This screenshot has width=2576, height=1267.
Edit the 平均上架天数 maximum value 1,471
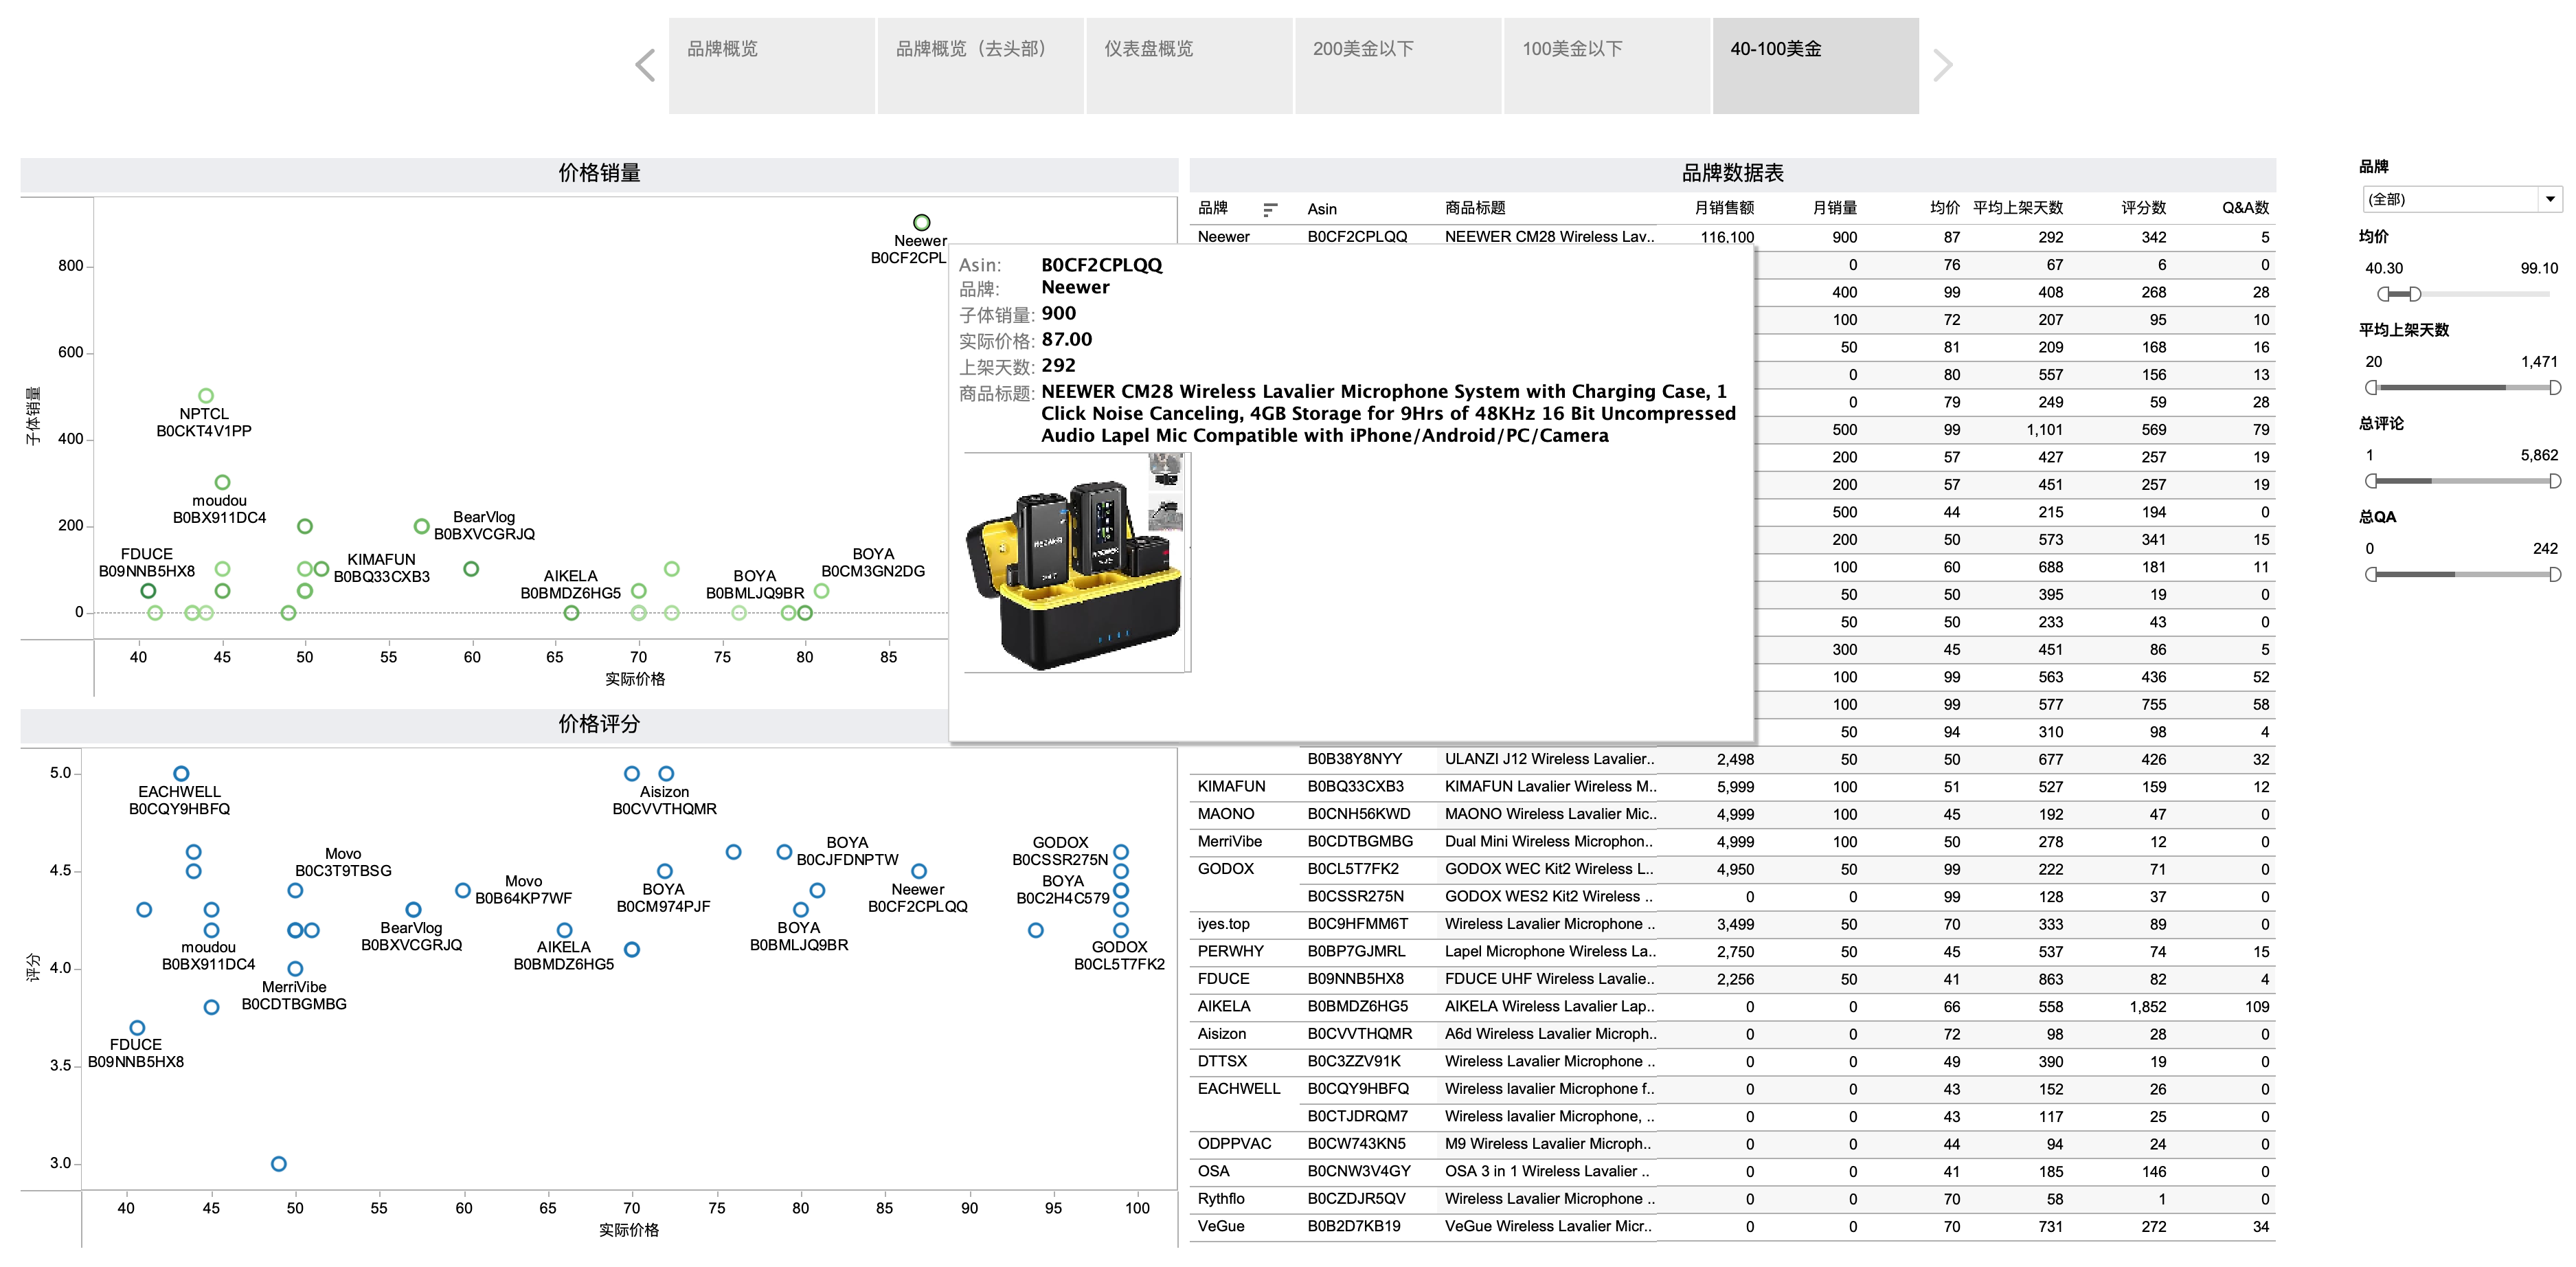click(x=2539, y=362)
